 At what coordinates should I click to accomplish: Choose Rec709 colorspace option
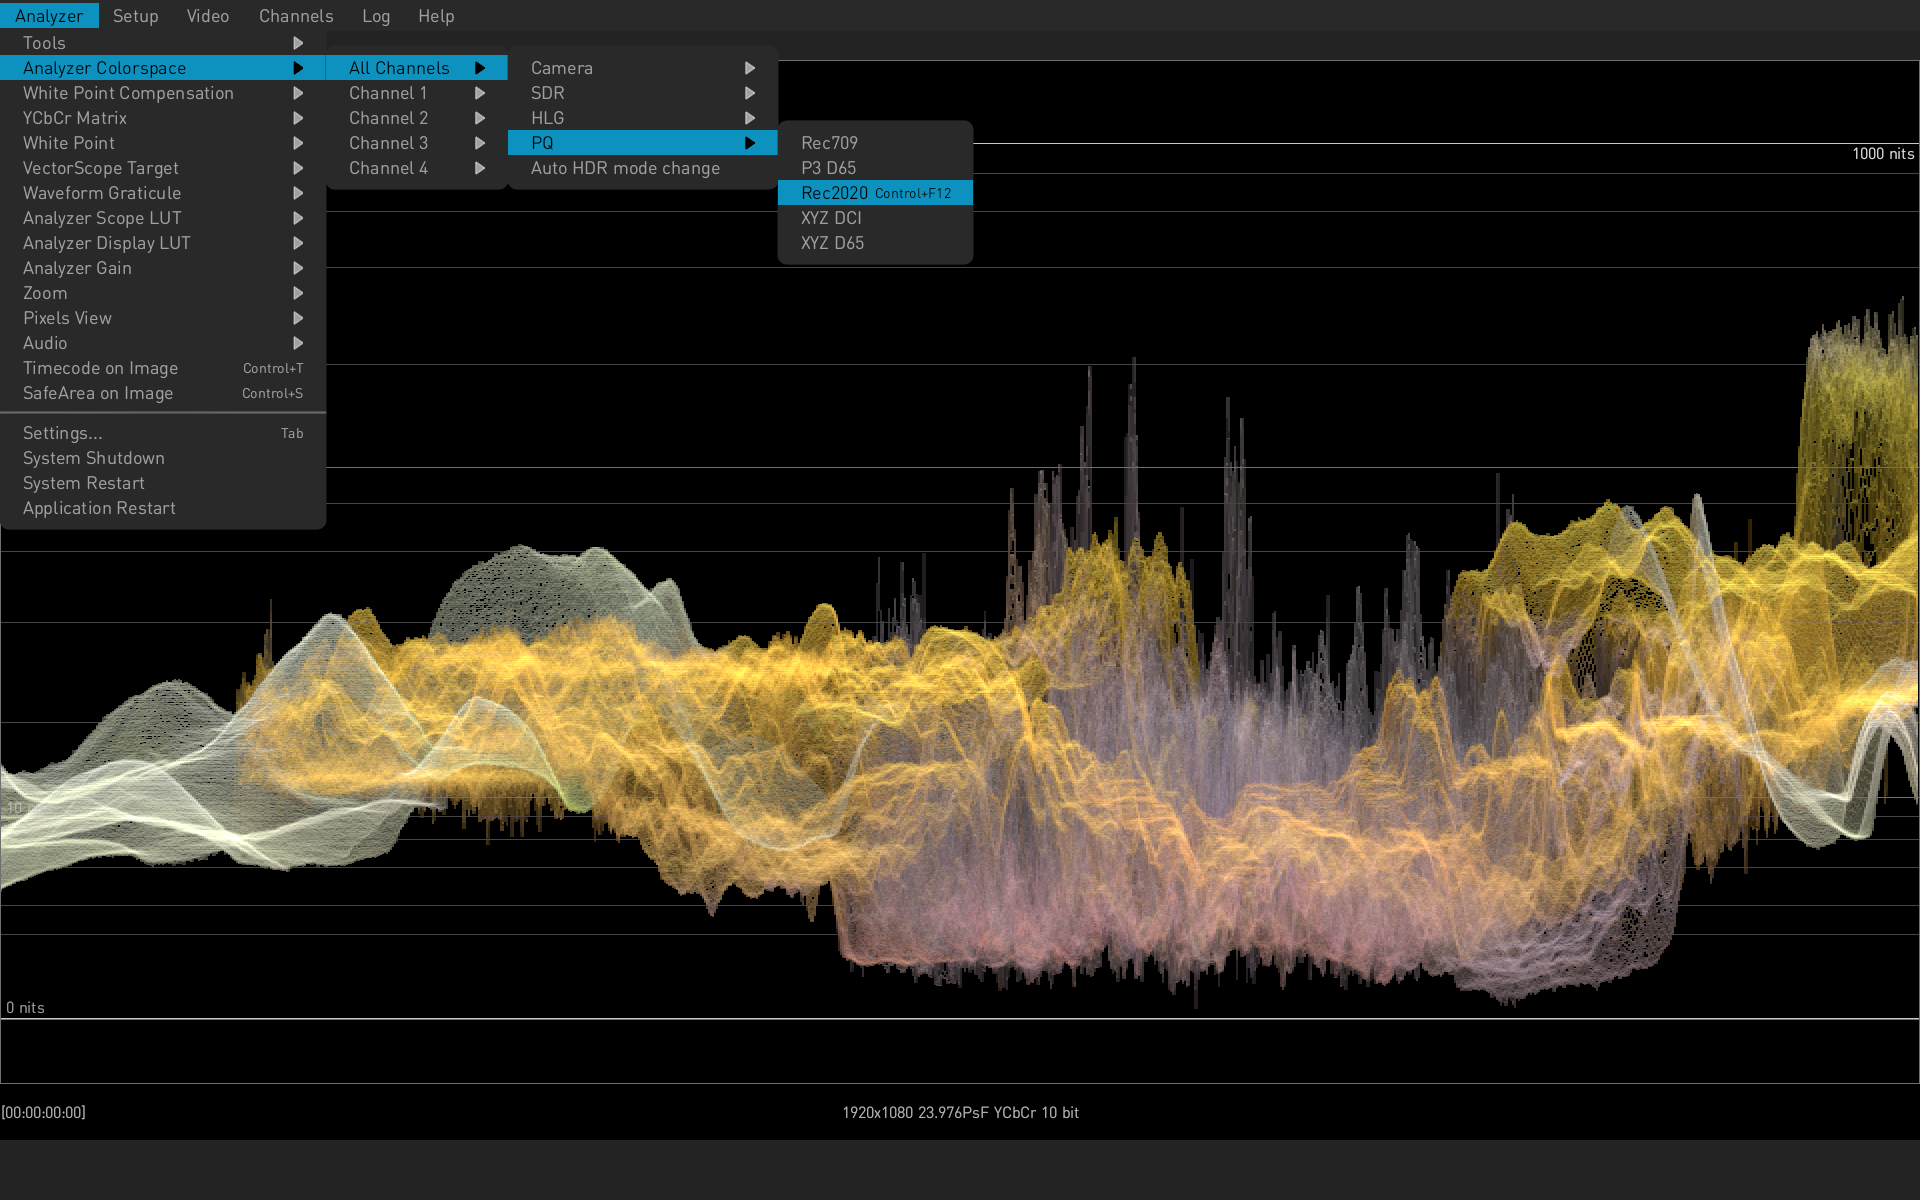pos(829,143)
